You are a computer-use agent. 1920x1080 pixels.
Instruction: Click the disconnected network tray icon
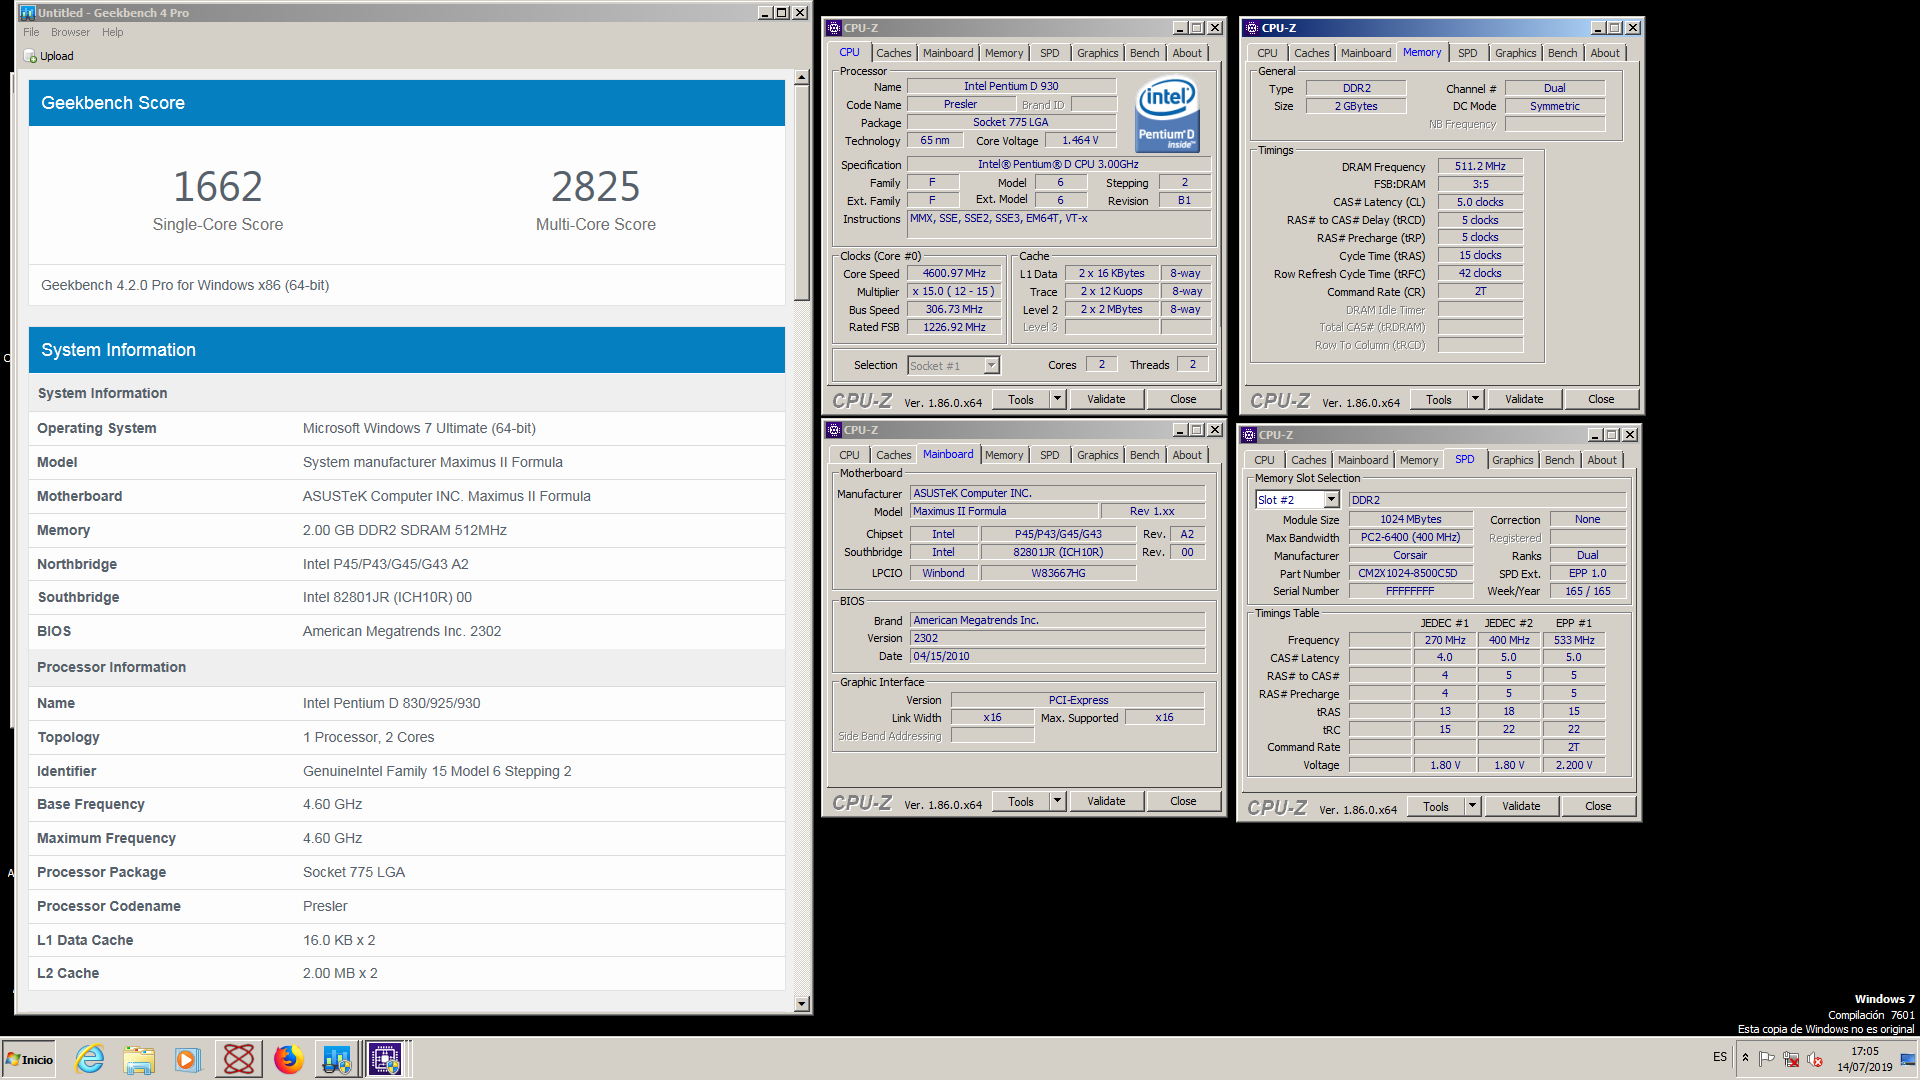[x=1791, y=1059]
